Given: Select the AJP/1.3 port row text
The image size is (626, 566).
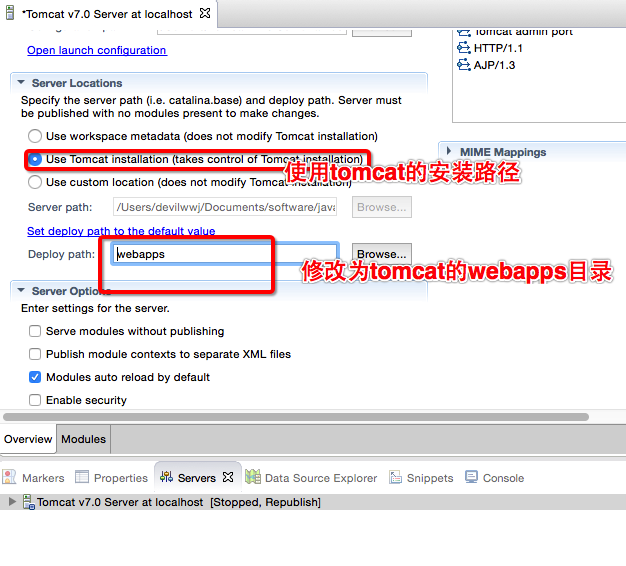Looking at the screenshot, I should click(494, 65).
